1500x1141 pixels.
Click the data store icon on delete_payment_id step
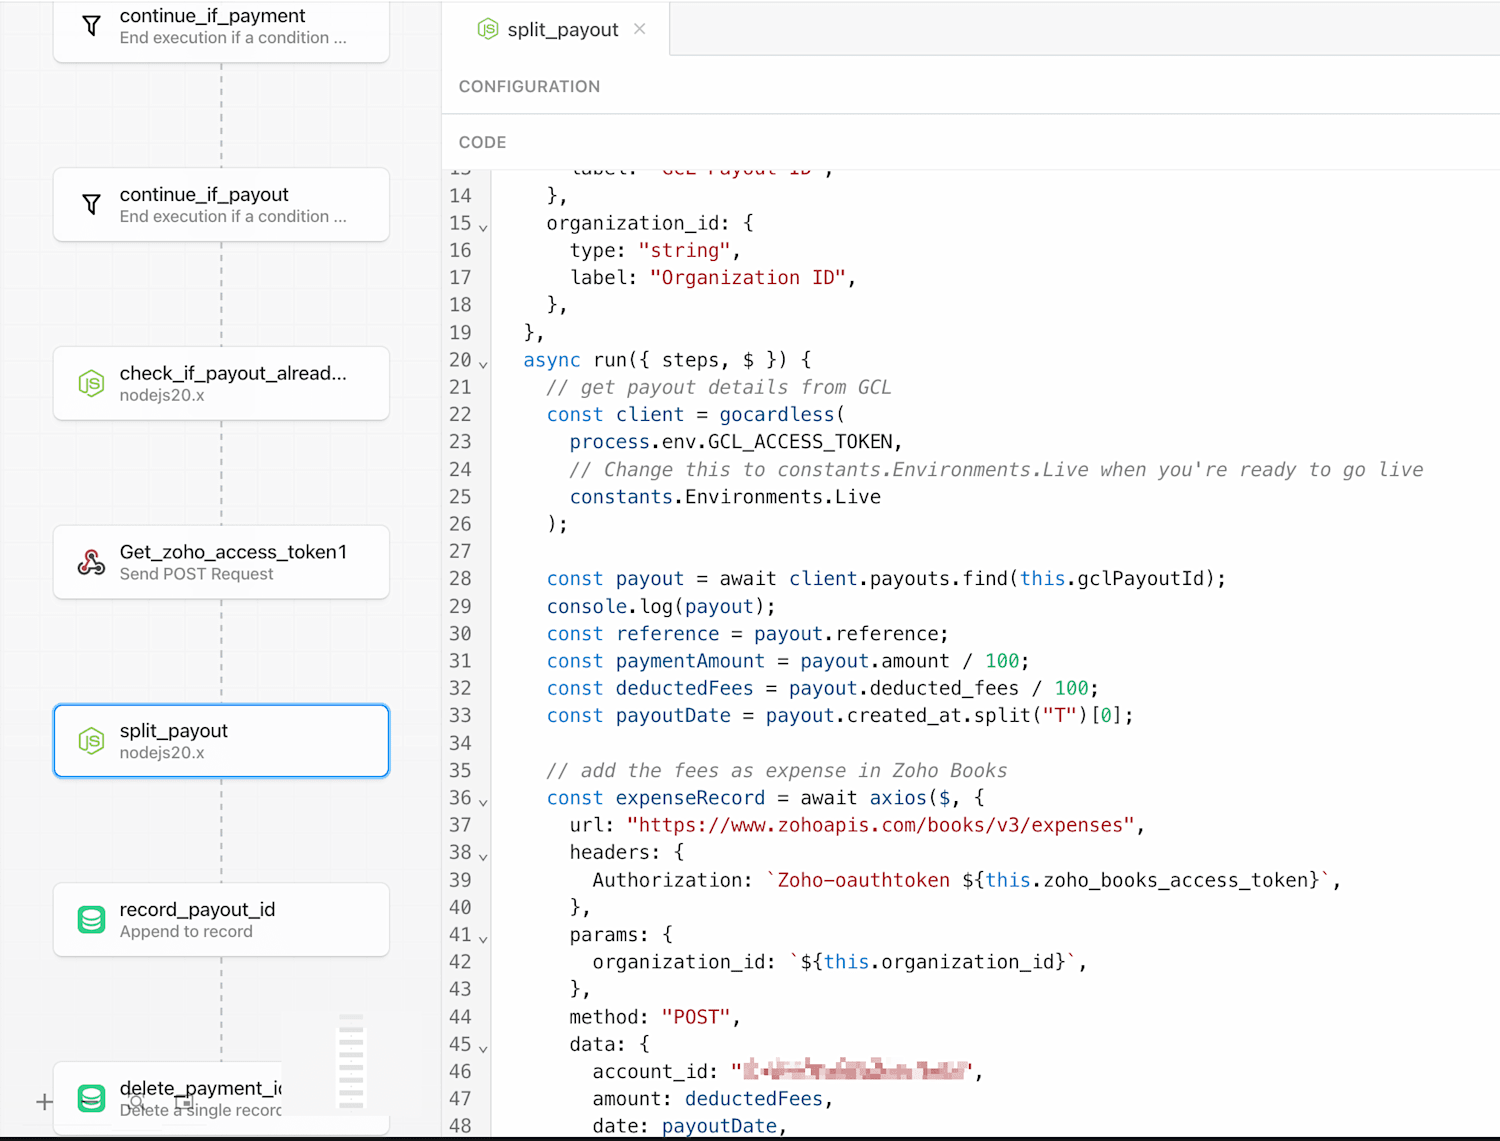[x=91, y=1098]
